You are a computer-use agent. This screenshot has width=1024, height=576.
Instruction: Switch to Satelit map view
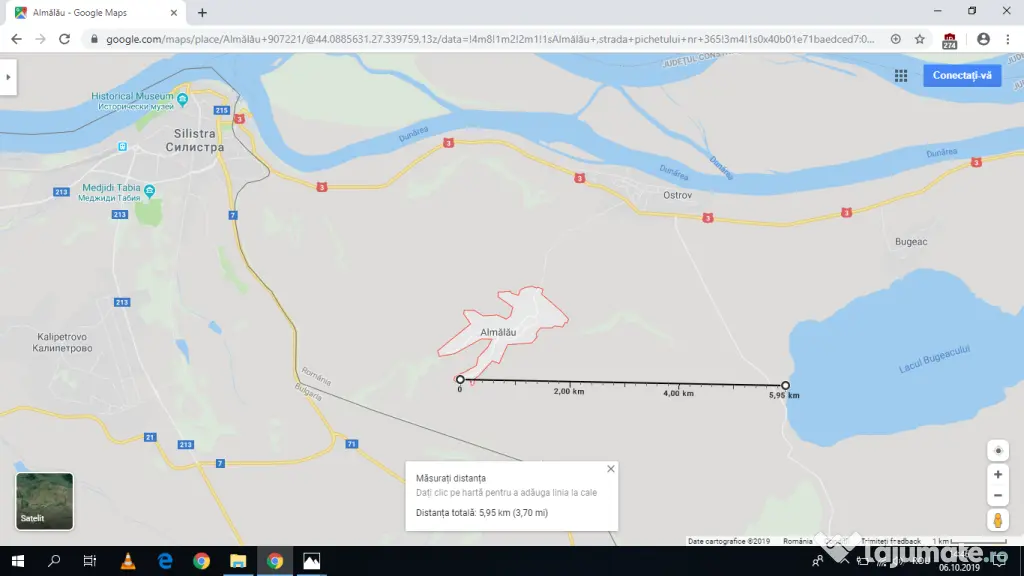pyautogui.click(x=44, y=501)
